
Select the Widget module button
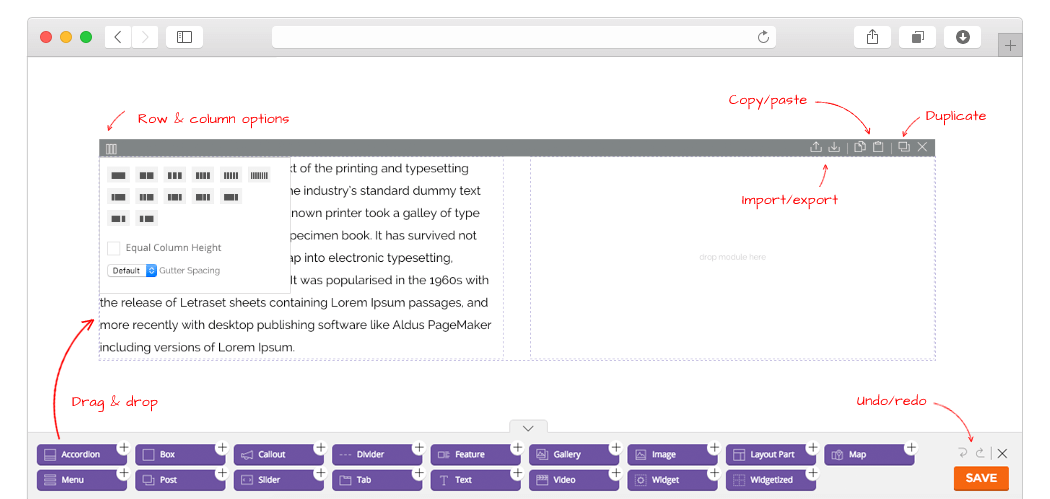pyautogui.click(x=672, y=480)
